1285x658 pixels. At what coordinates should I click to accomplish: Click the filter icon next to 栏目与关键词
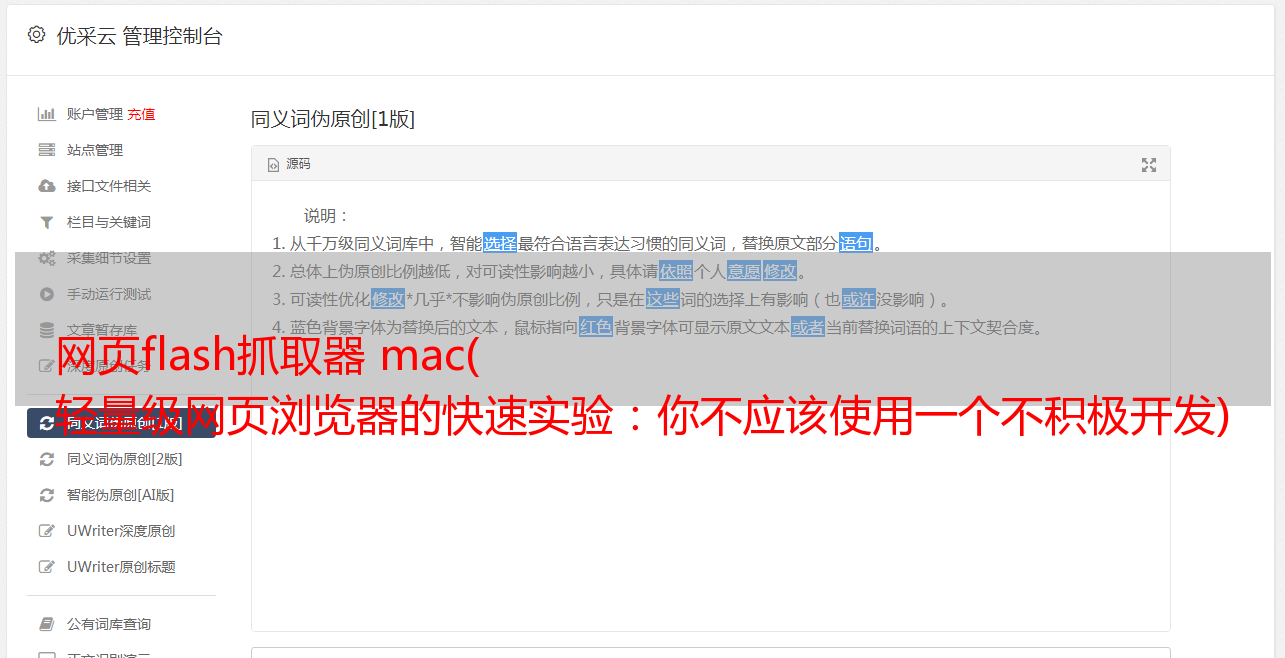pyautogui.click(x=46, y=222)
